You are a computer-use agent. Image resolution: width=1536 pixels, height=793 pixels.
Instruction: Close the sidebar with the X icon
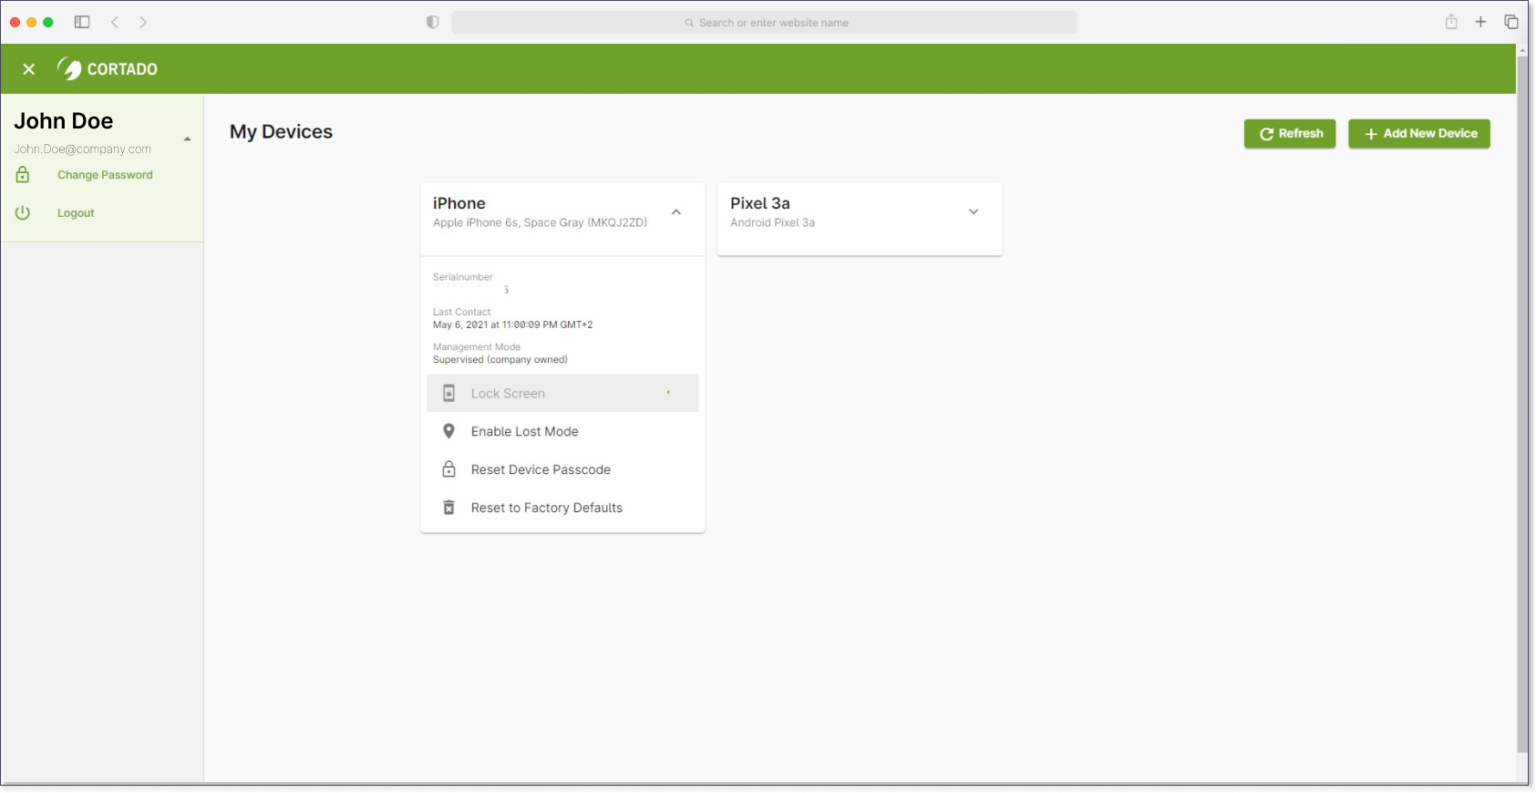click(x=29, y=69)
